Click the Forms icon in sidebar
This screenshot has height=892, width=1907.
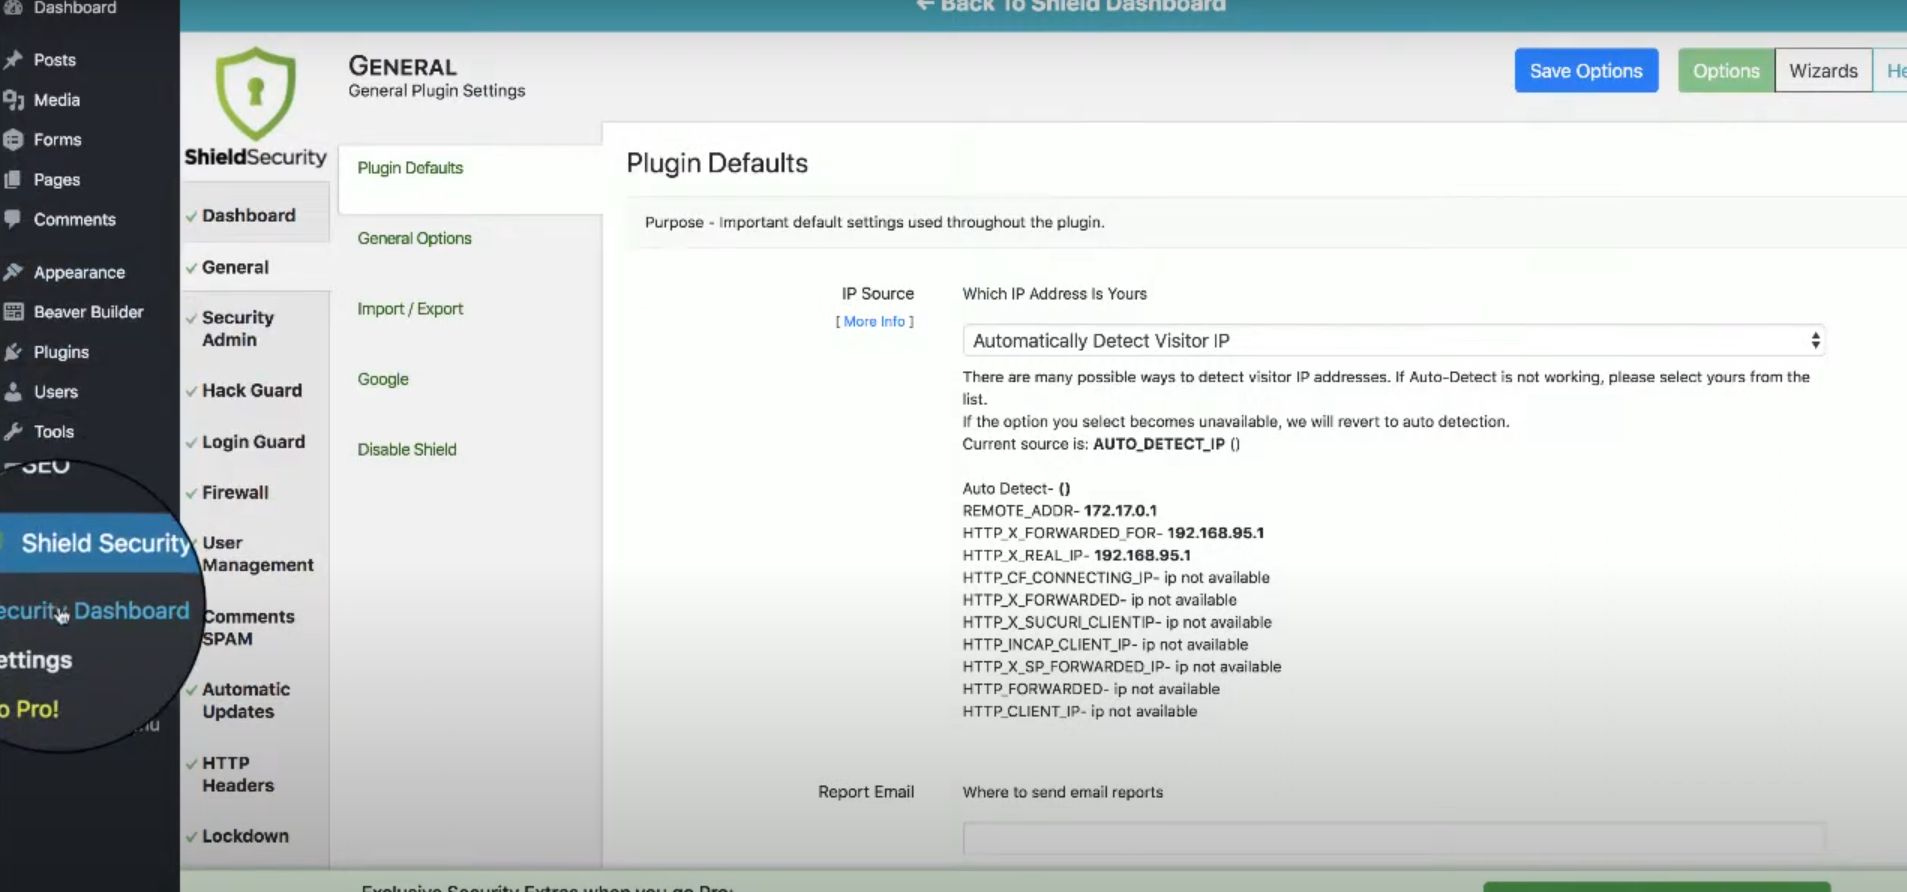point(13,140)
